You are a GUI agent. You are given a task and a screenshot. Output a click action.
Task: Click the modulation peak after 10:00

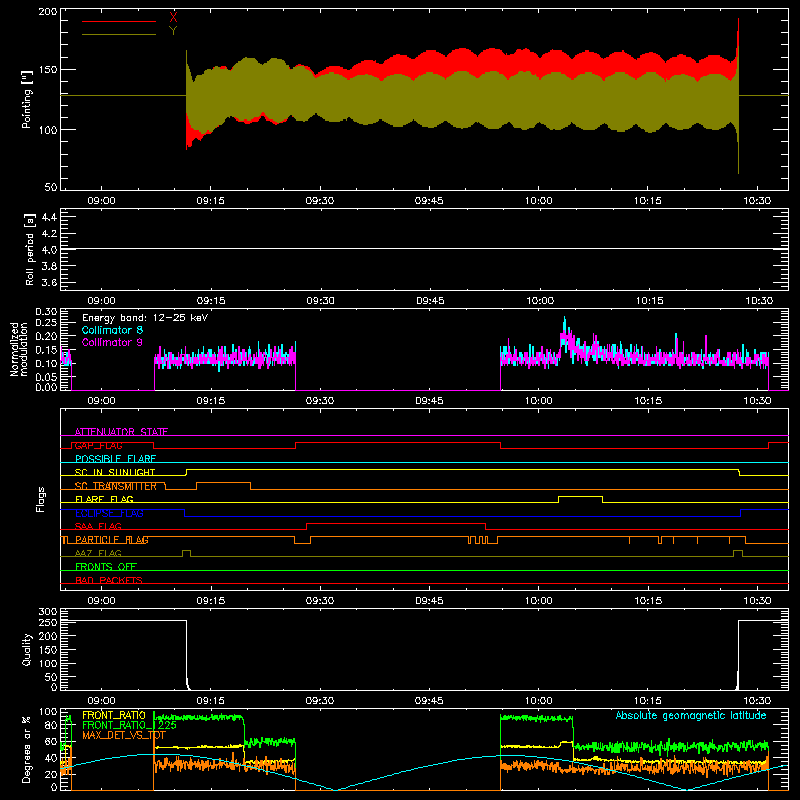coord(564,327)
